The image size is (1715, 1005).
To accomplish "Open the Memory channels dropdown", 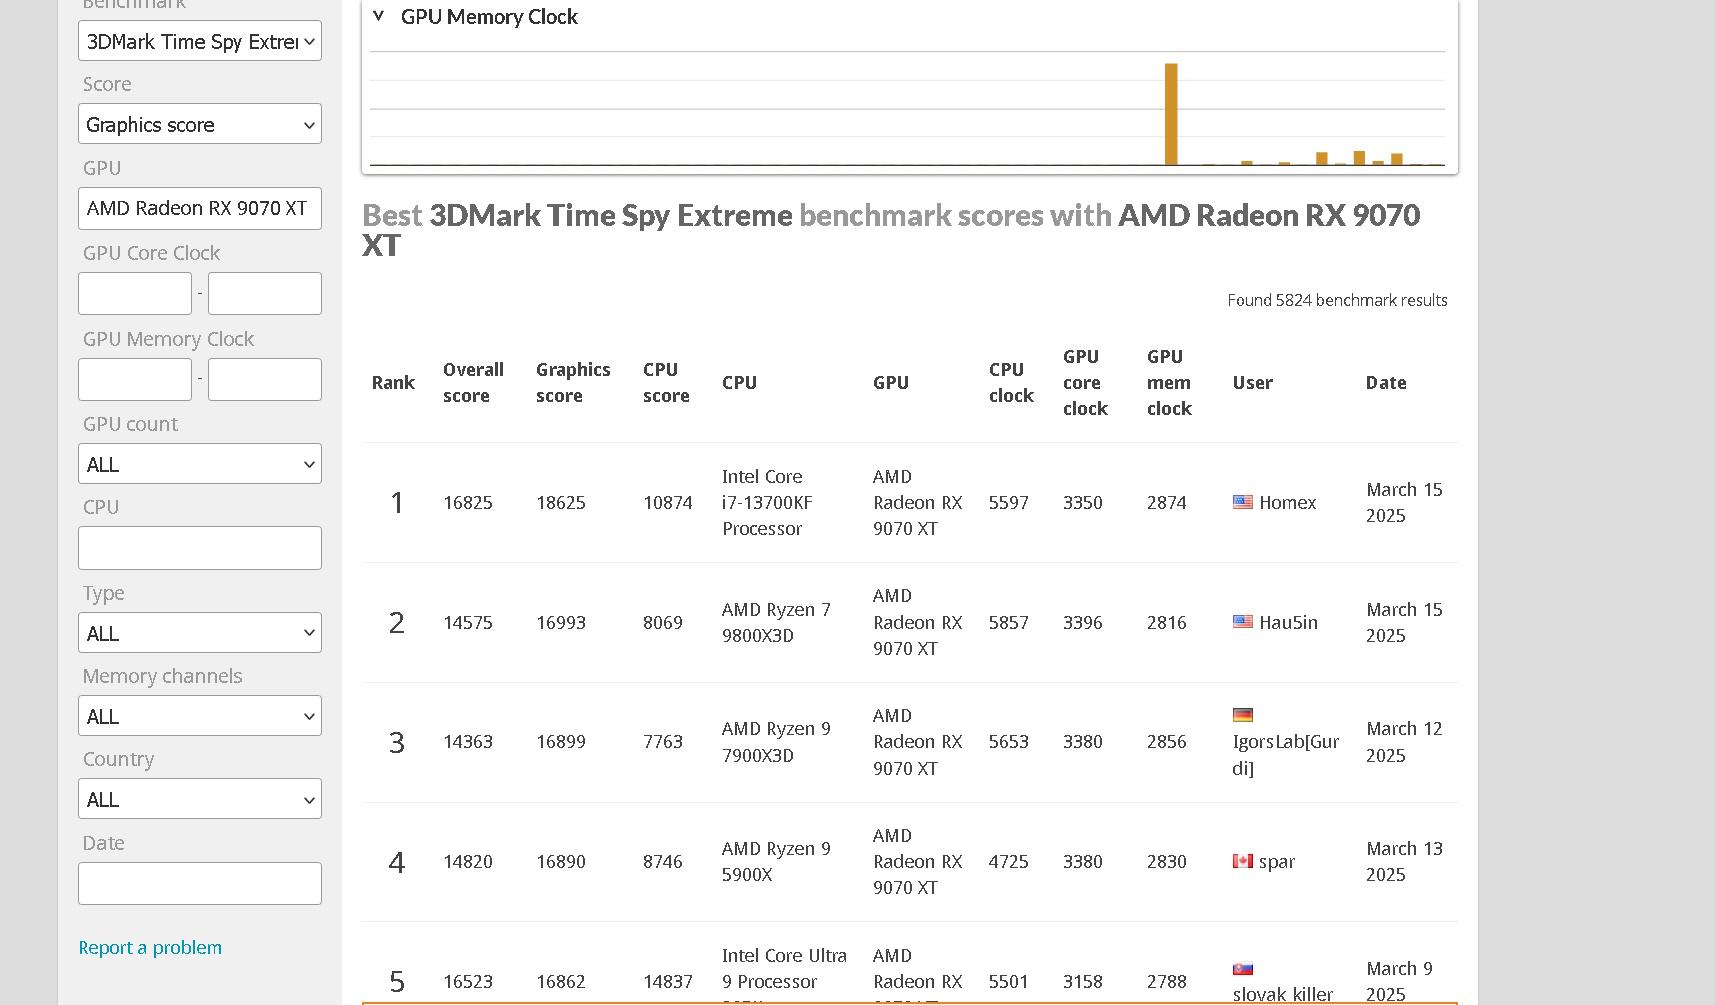I will pos(199,716).
